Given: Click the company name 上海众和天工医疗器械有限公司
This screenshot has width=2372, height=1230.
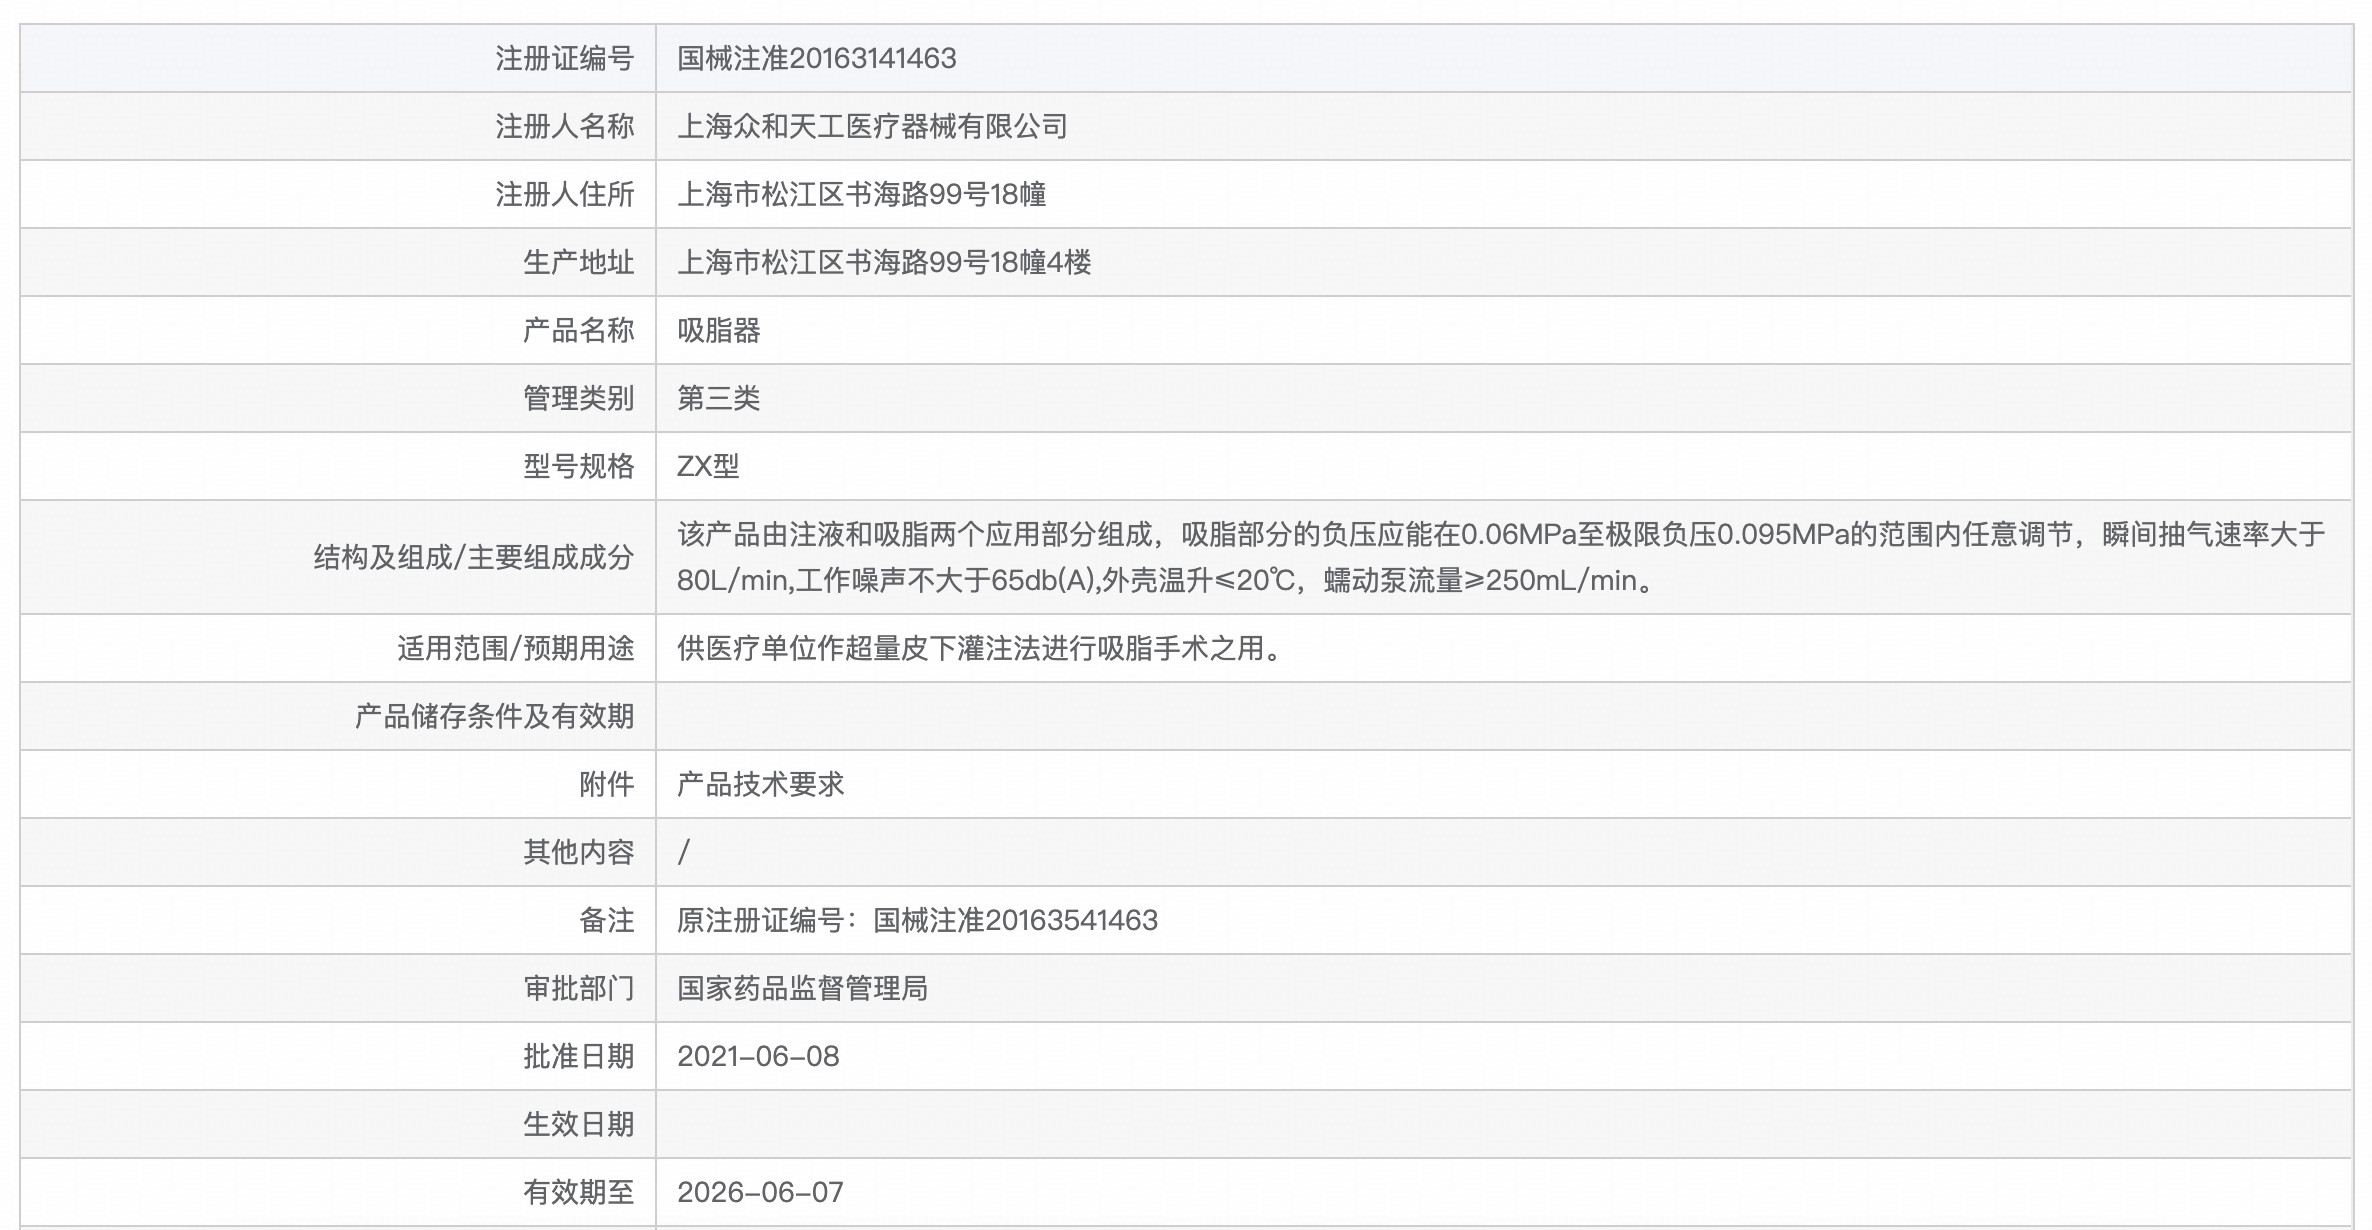Looking at the screenshot, I should point(870,126).
